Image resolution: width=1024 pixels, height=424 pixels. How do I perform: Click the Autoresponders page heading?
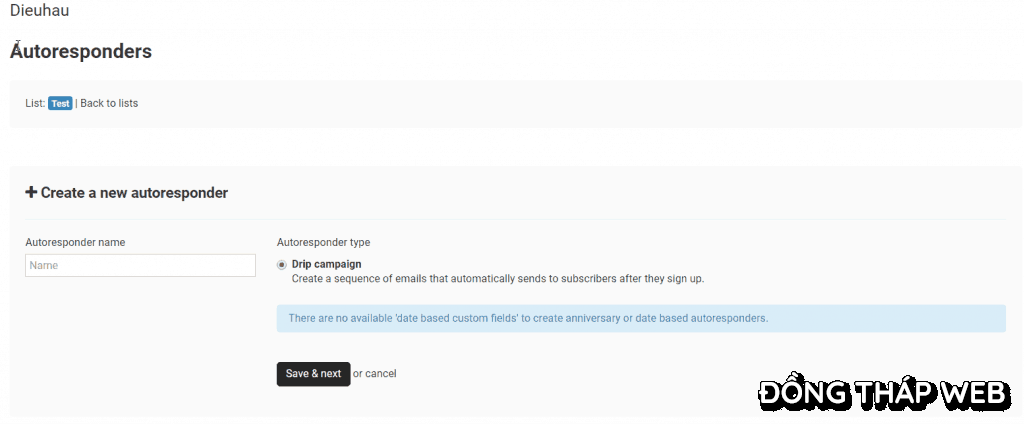(81, 52)
